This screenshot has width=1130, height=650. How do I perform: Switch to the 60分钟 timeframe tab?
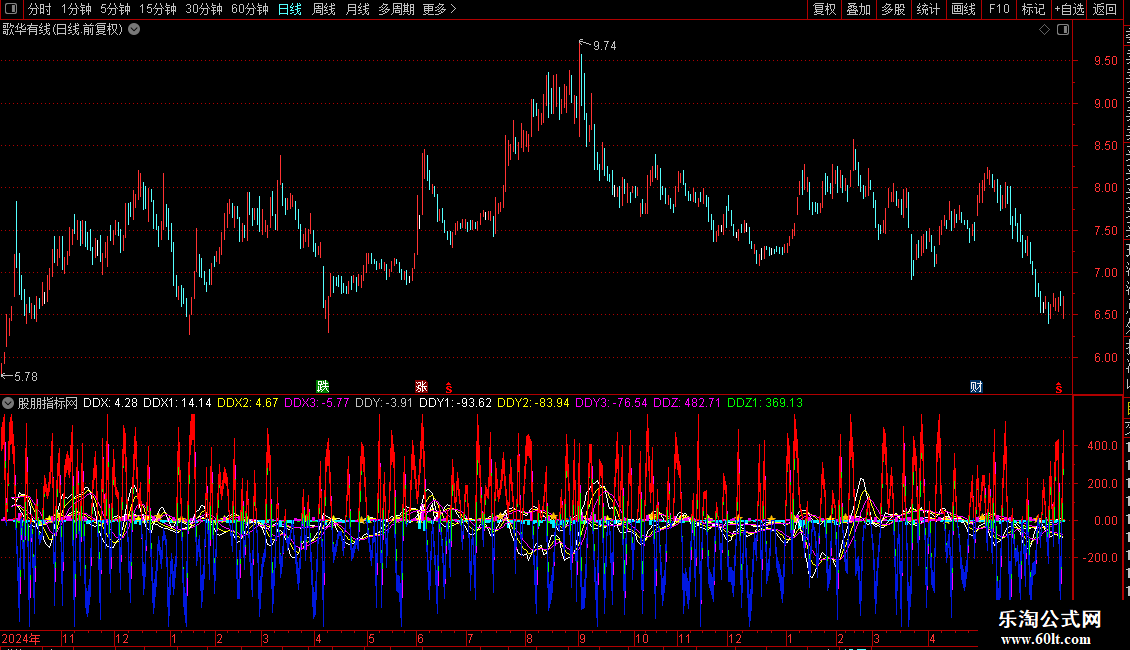[x=249, y=9]
